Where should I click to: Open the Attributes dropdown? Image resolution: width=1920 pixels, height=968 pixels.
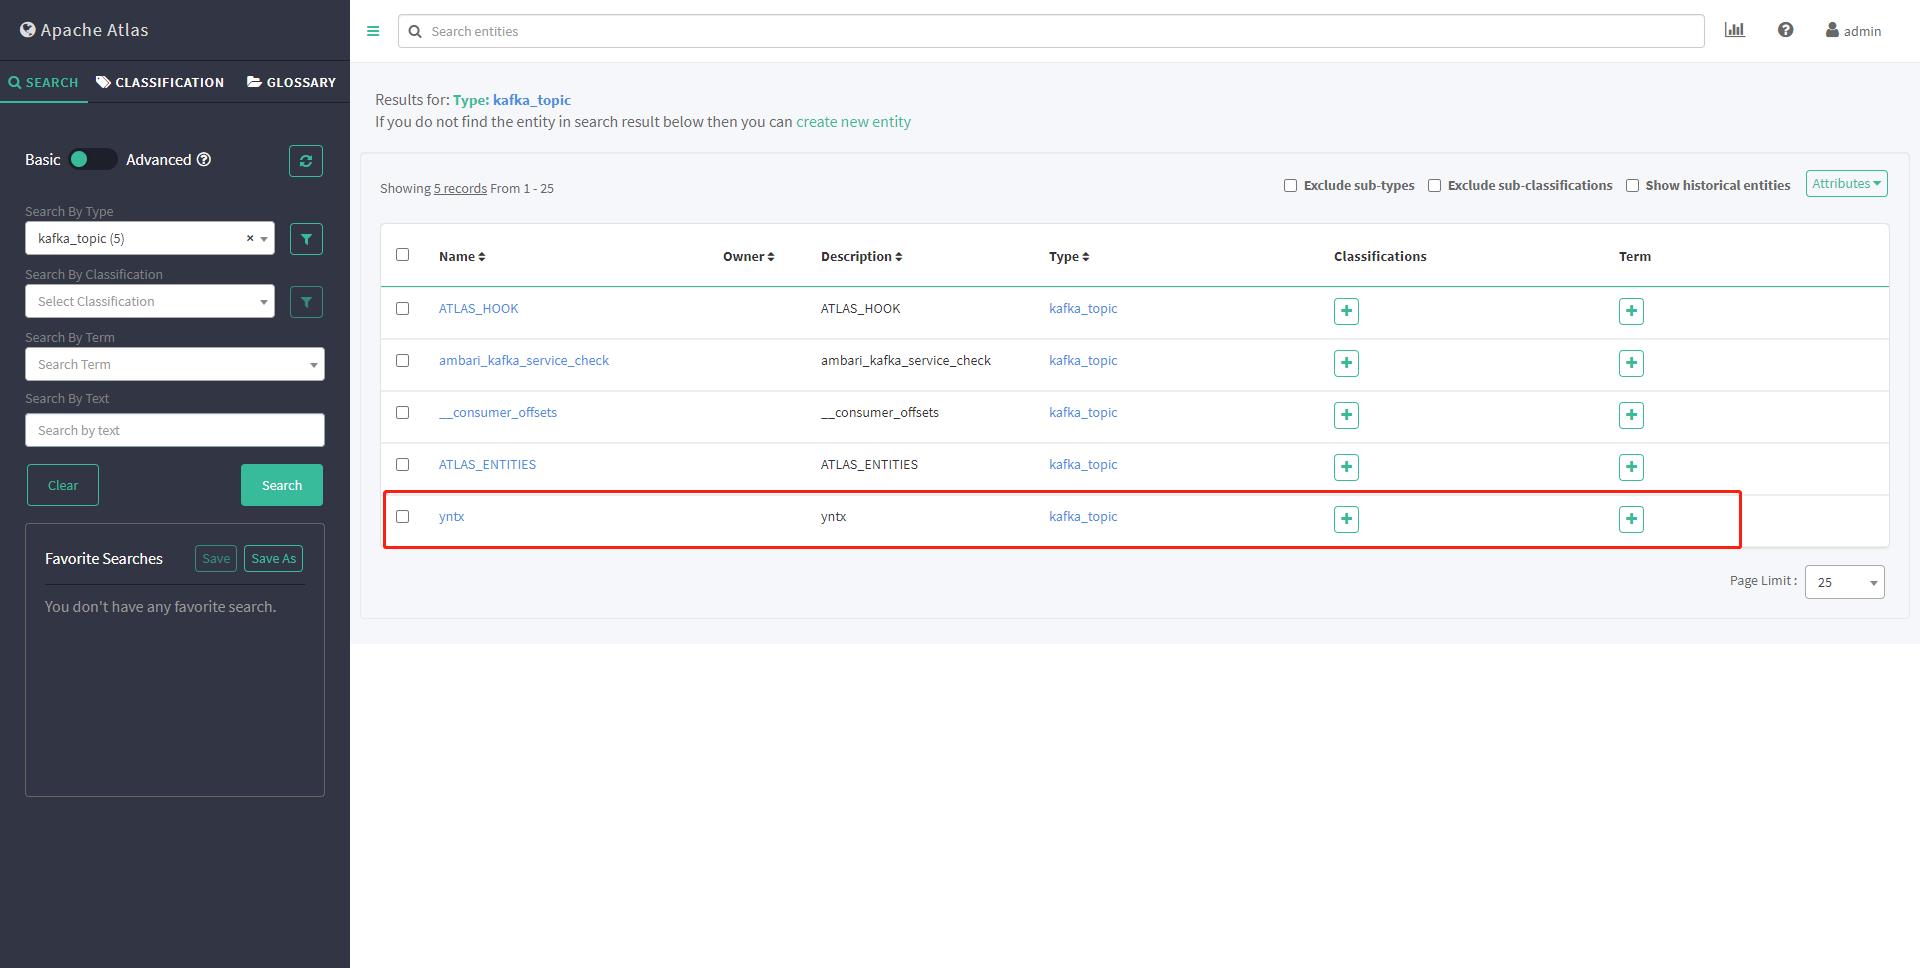click(x=1846, y=183)
